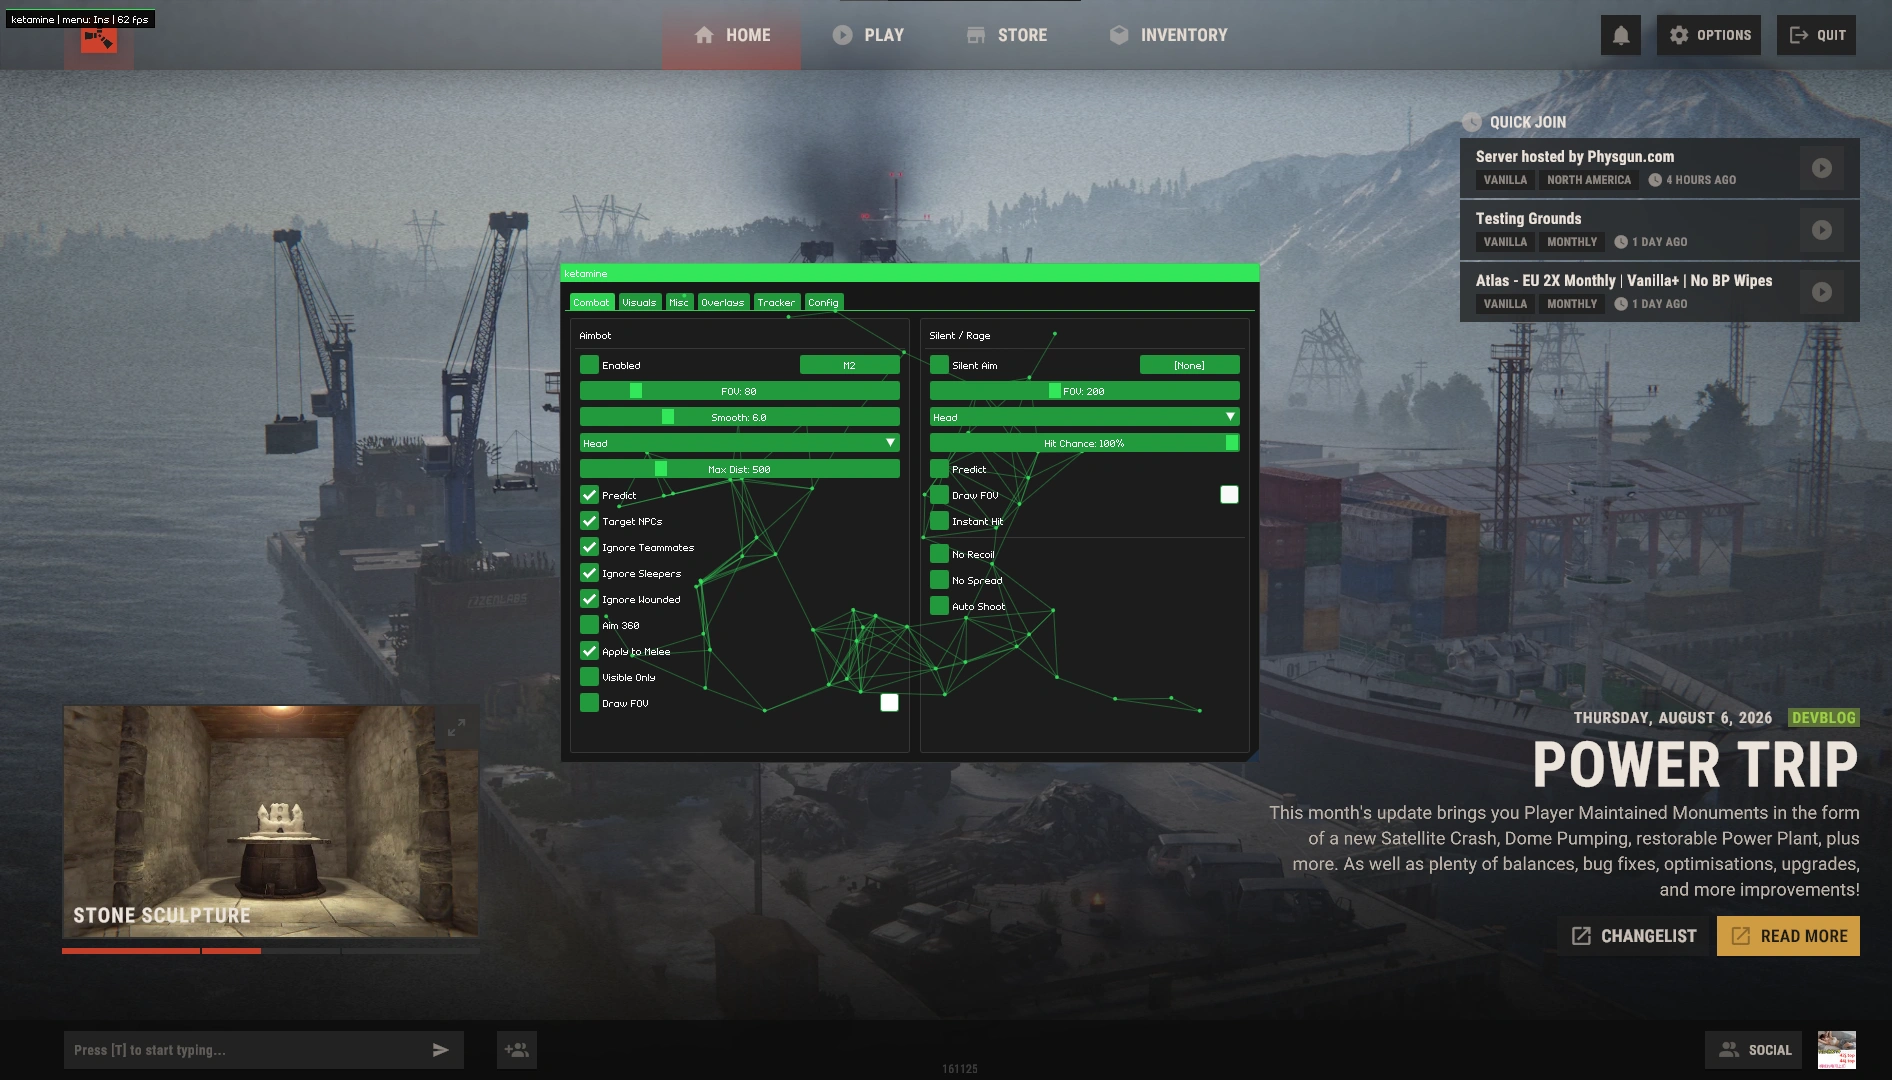The height and width of the screenshot is (1080, 1892).
Task: Click the Smooth: 6.0 slider
Action: (x=740, y=417)
